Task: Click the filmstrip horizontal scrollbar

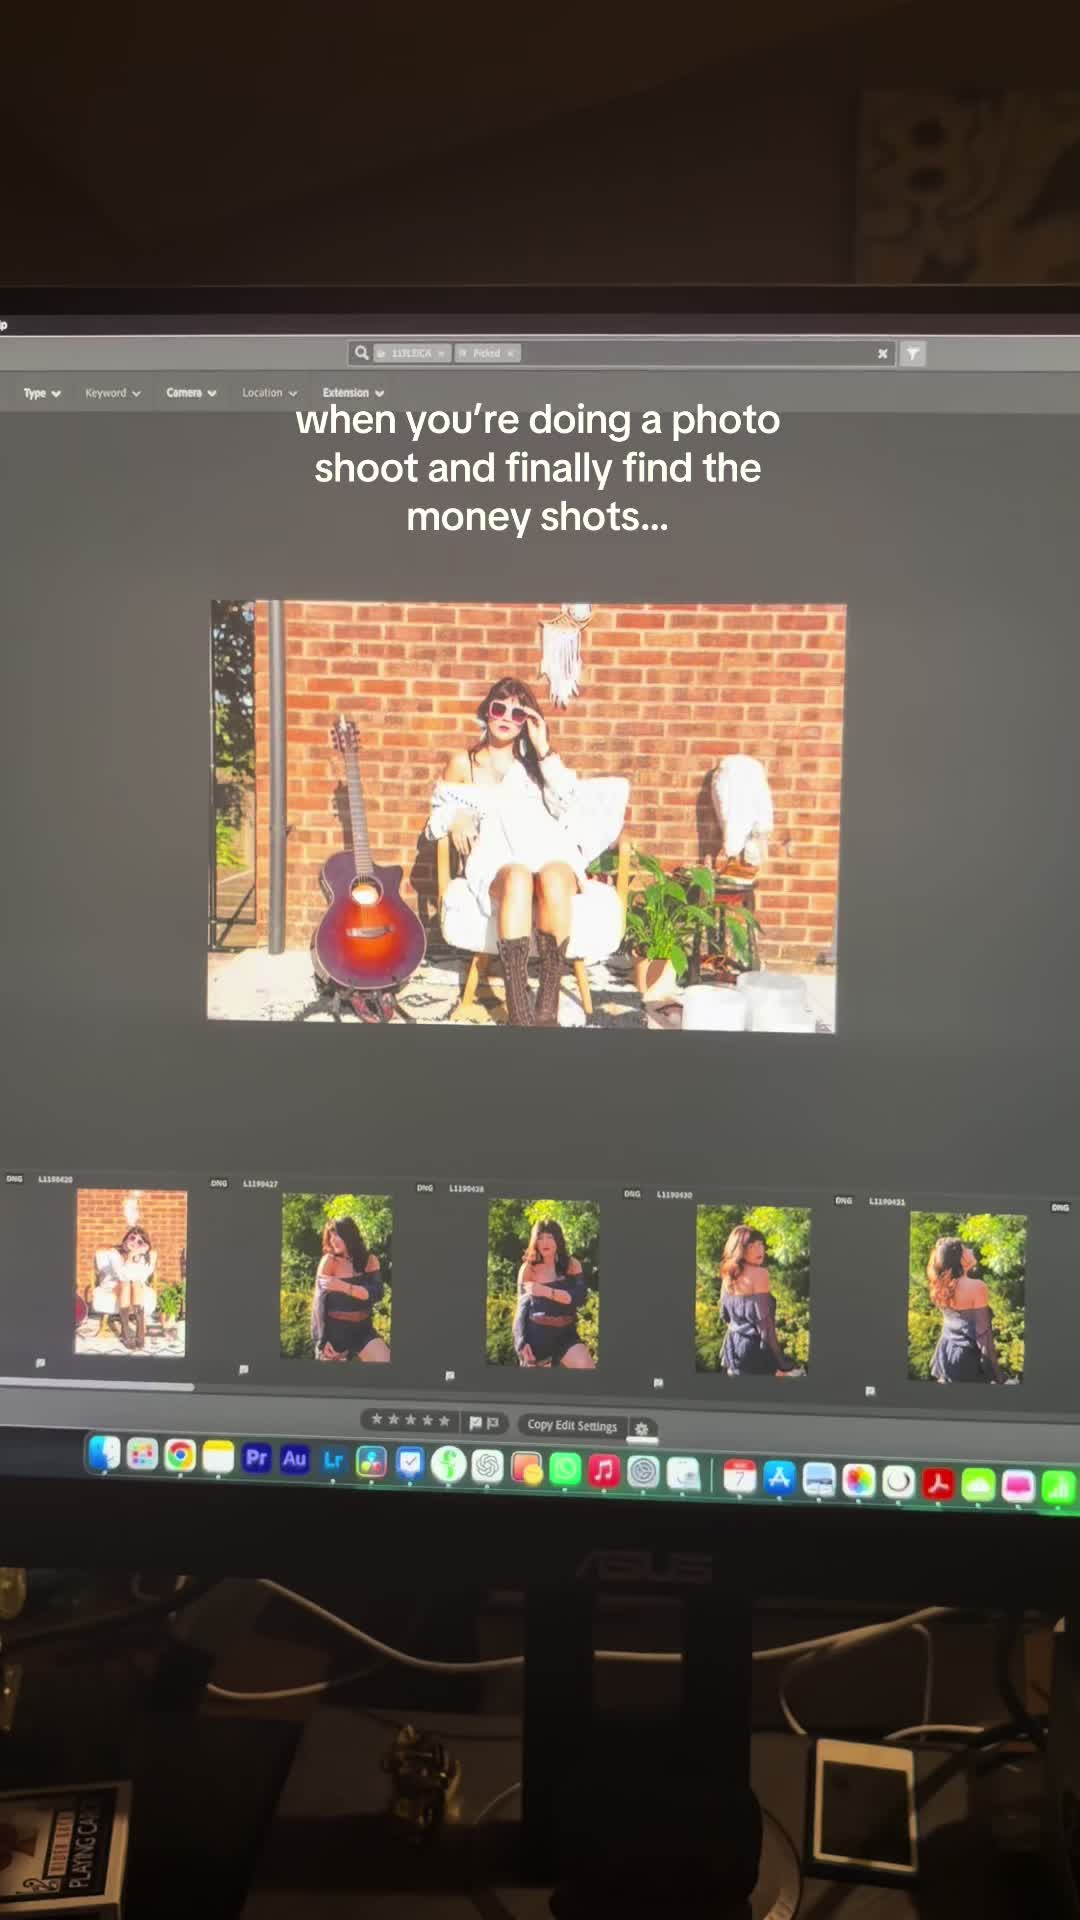Action: (x=97, y=1386)
